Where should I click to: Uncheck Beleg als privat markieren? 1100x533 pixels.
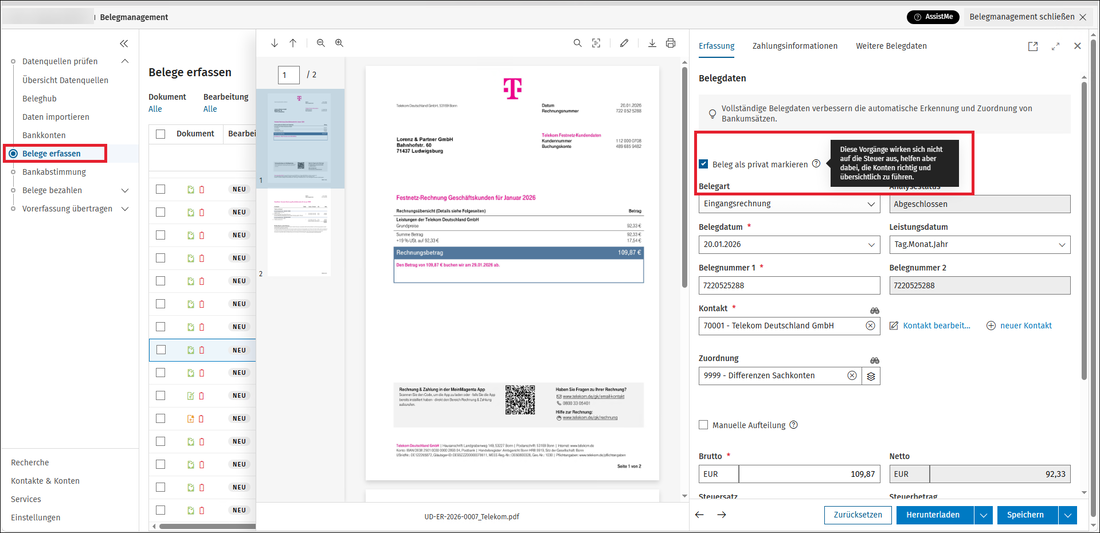pyautogui.click(x=704, y=164)
